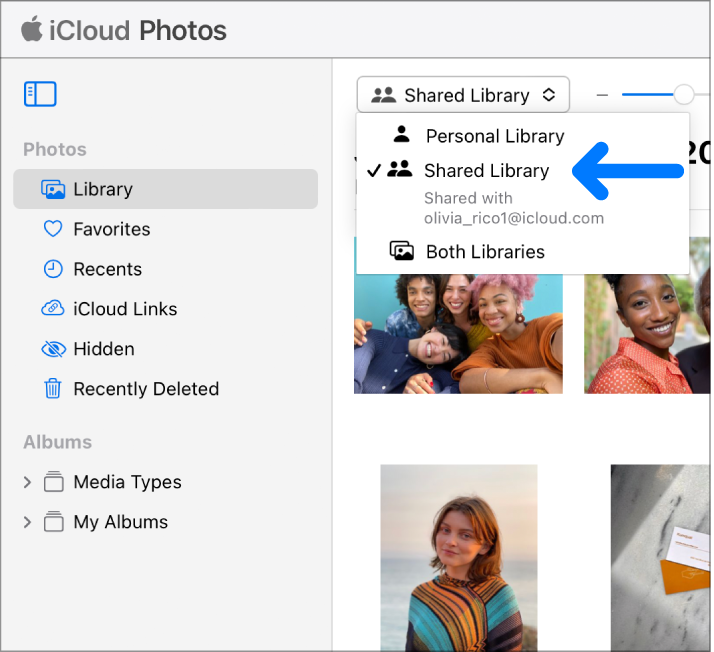Click the Apple logo in header
Image resolution: width=714 pixels, height=652 pixels.
[x=32, y=30]
